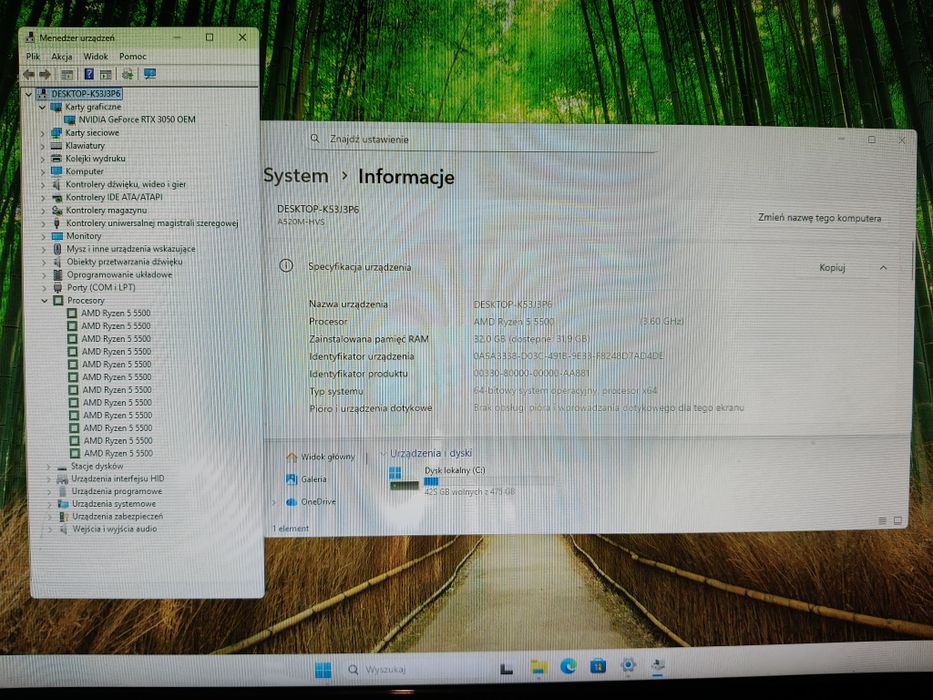
Task: Open the Pomoc menu
Action: coord(133,57)
